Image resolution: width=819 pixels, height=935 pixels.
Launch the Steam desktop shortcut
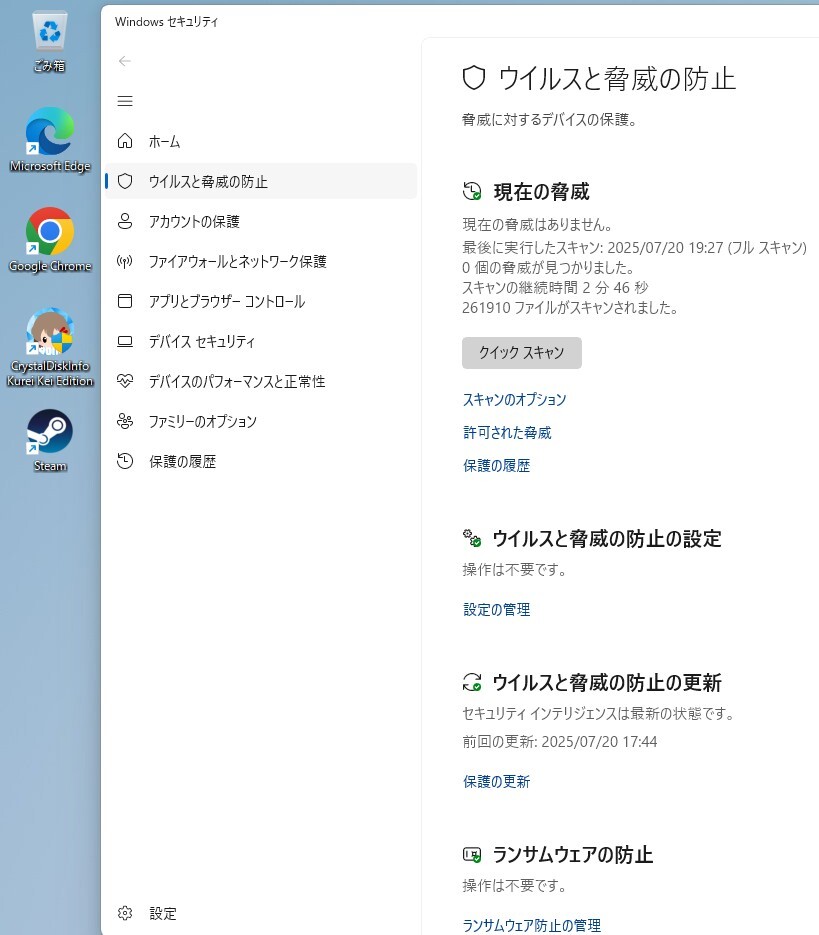click(50, 440)
